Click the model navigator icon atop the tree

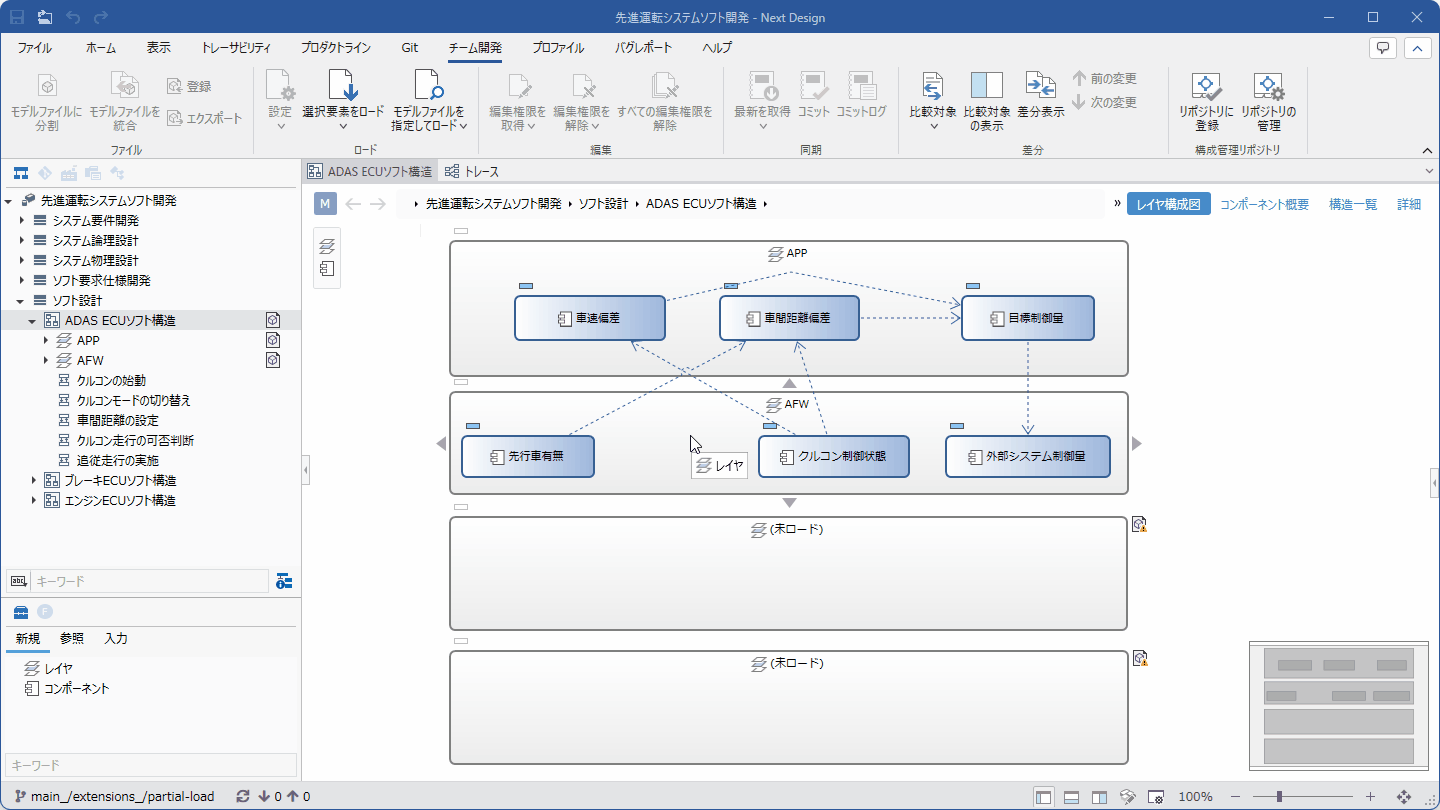tap(20, 173)
